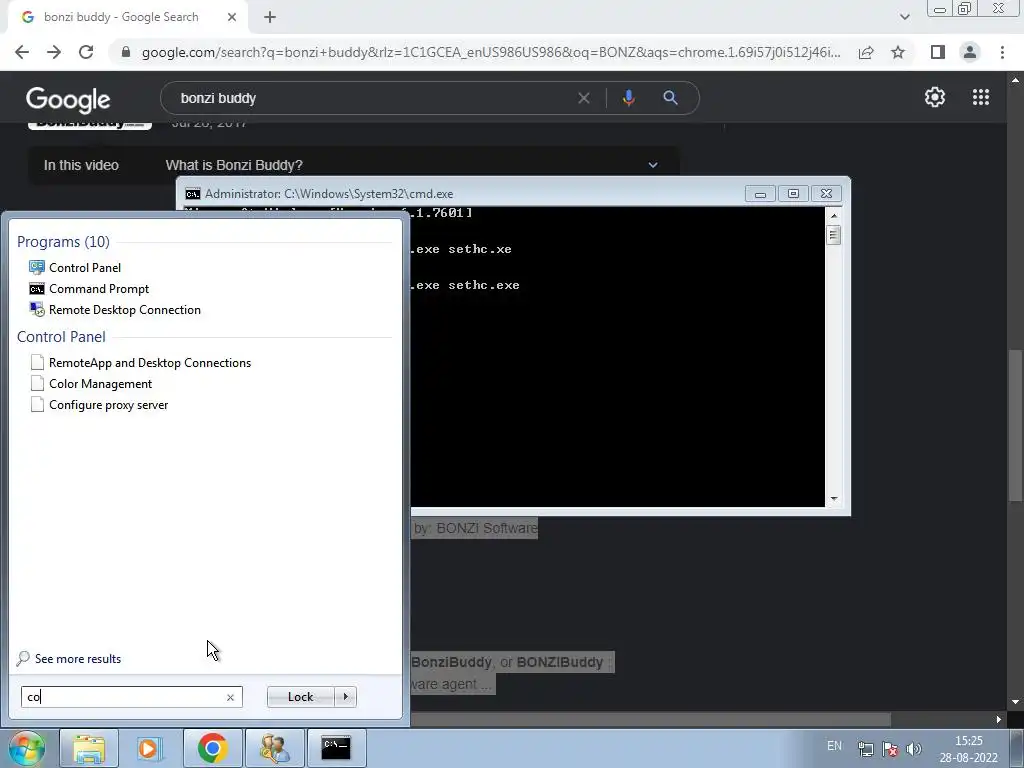
Task: Open Google settings gear
Action: (x=935, y=97)
